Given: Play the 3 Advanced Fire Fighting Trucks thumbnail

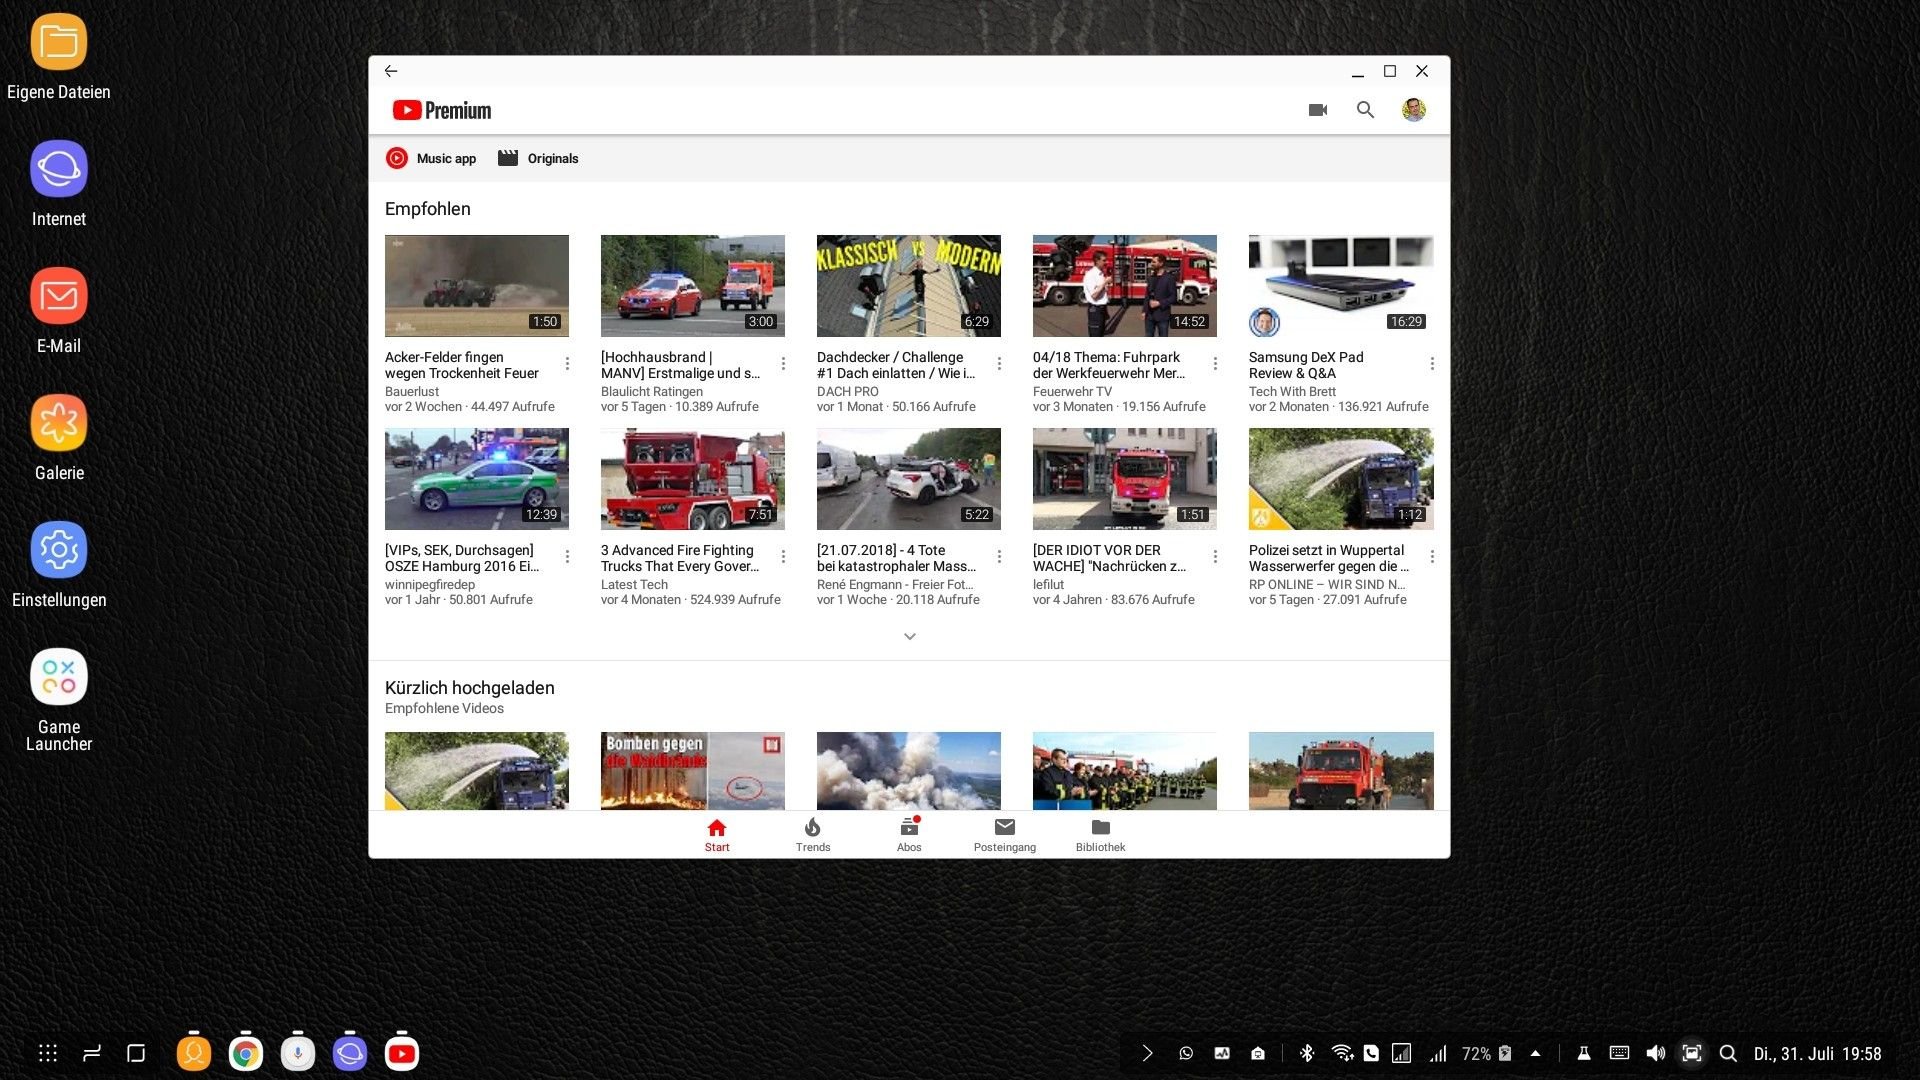Looking at the screenshot, I should [693, 479].
